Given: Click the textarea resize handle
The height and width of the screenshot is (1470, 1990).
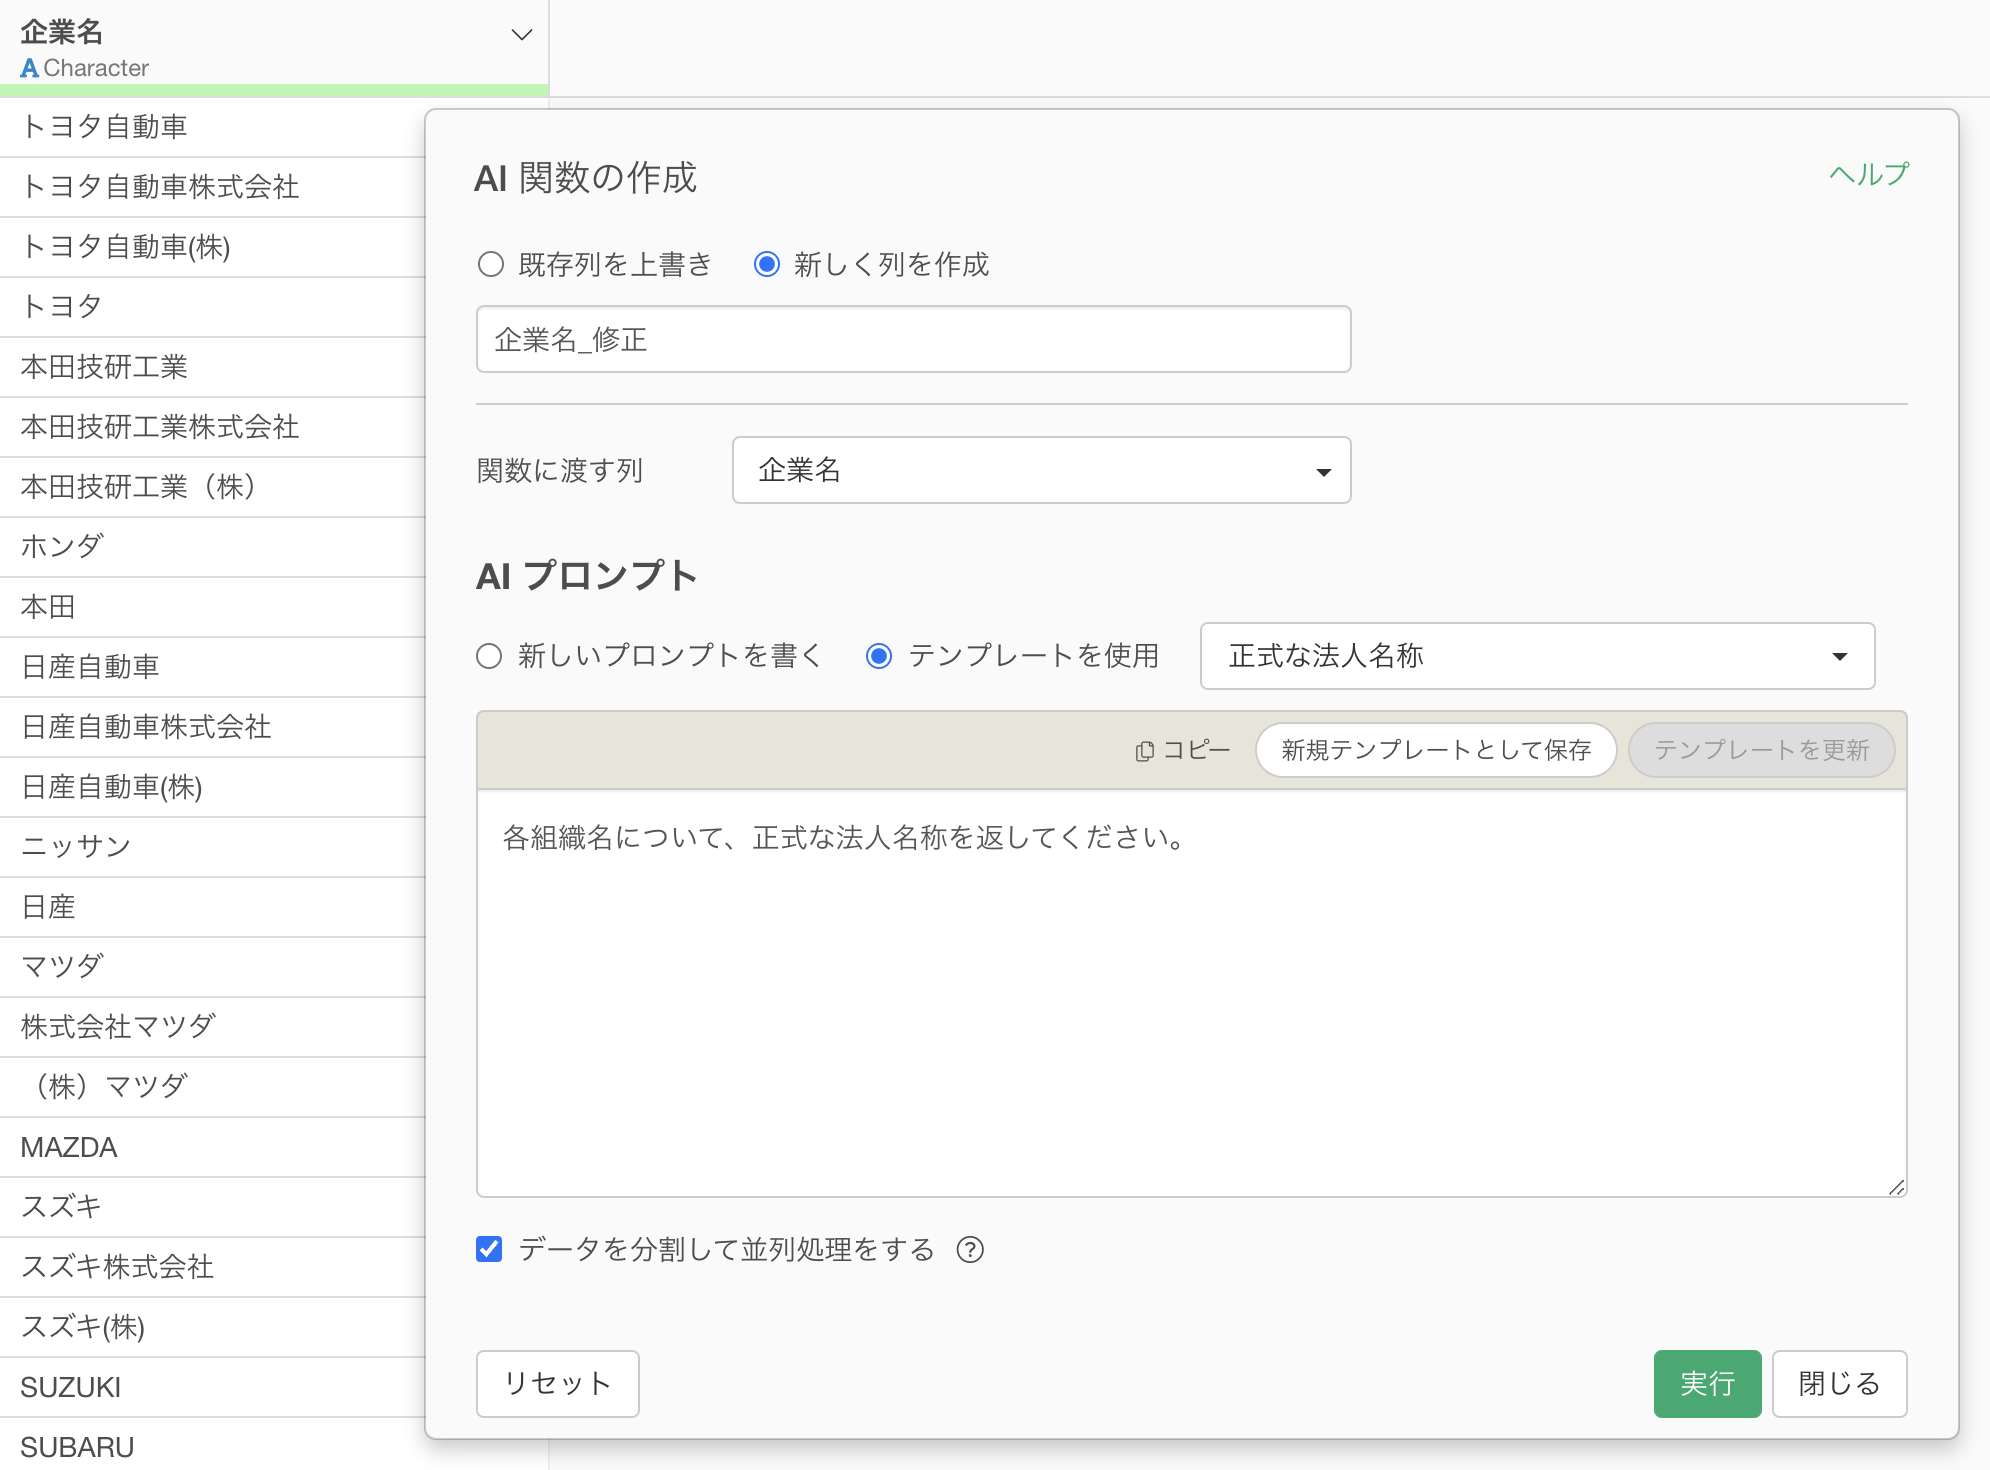Looking at the screenshot, I should [1896, 1187].
